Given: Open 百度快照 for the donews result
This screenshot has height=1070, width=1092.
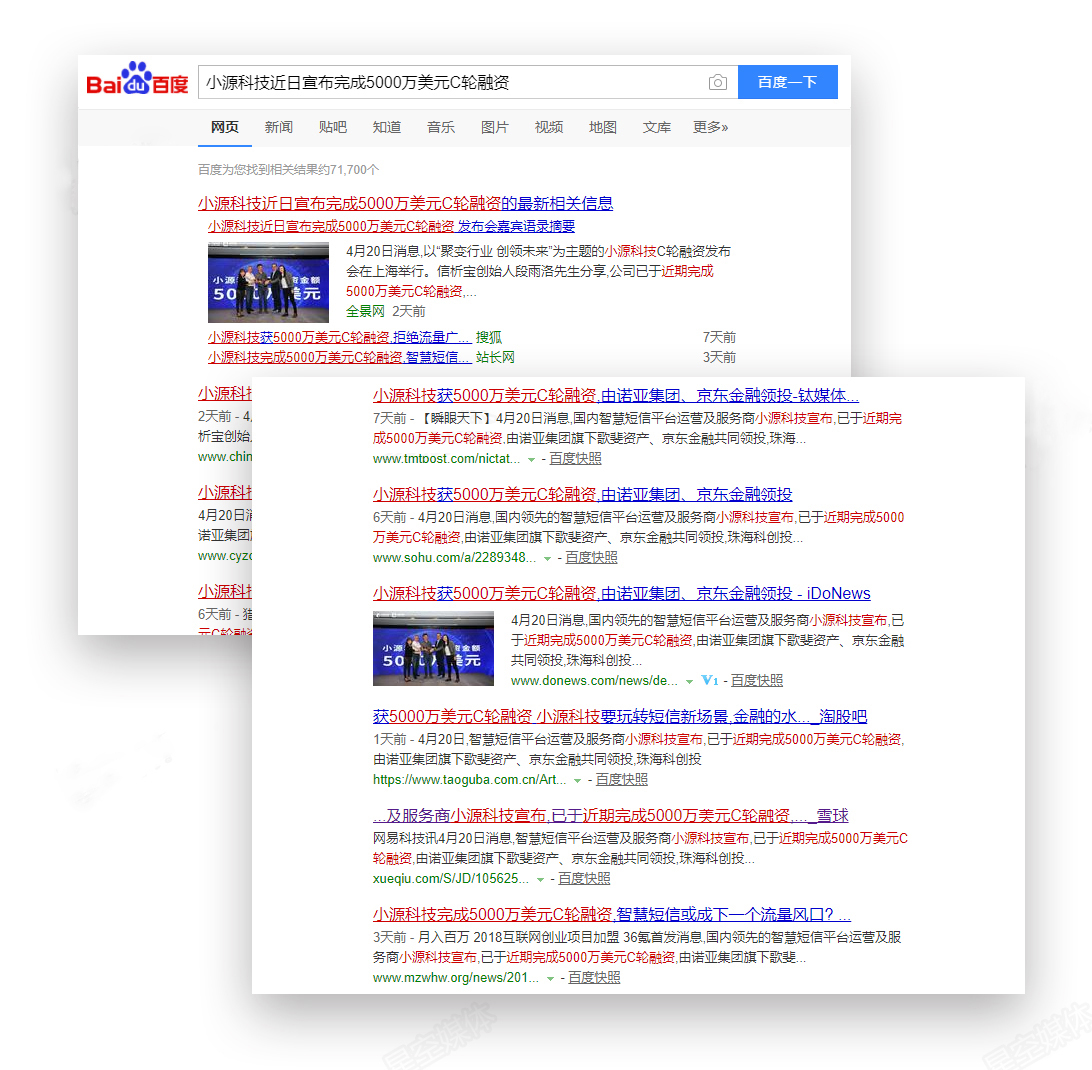Looking at the screenshot, I should (x=757, y=681).
